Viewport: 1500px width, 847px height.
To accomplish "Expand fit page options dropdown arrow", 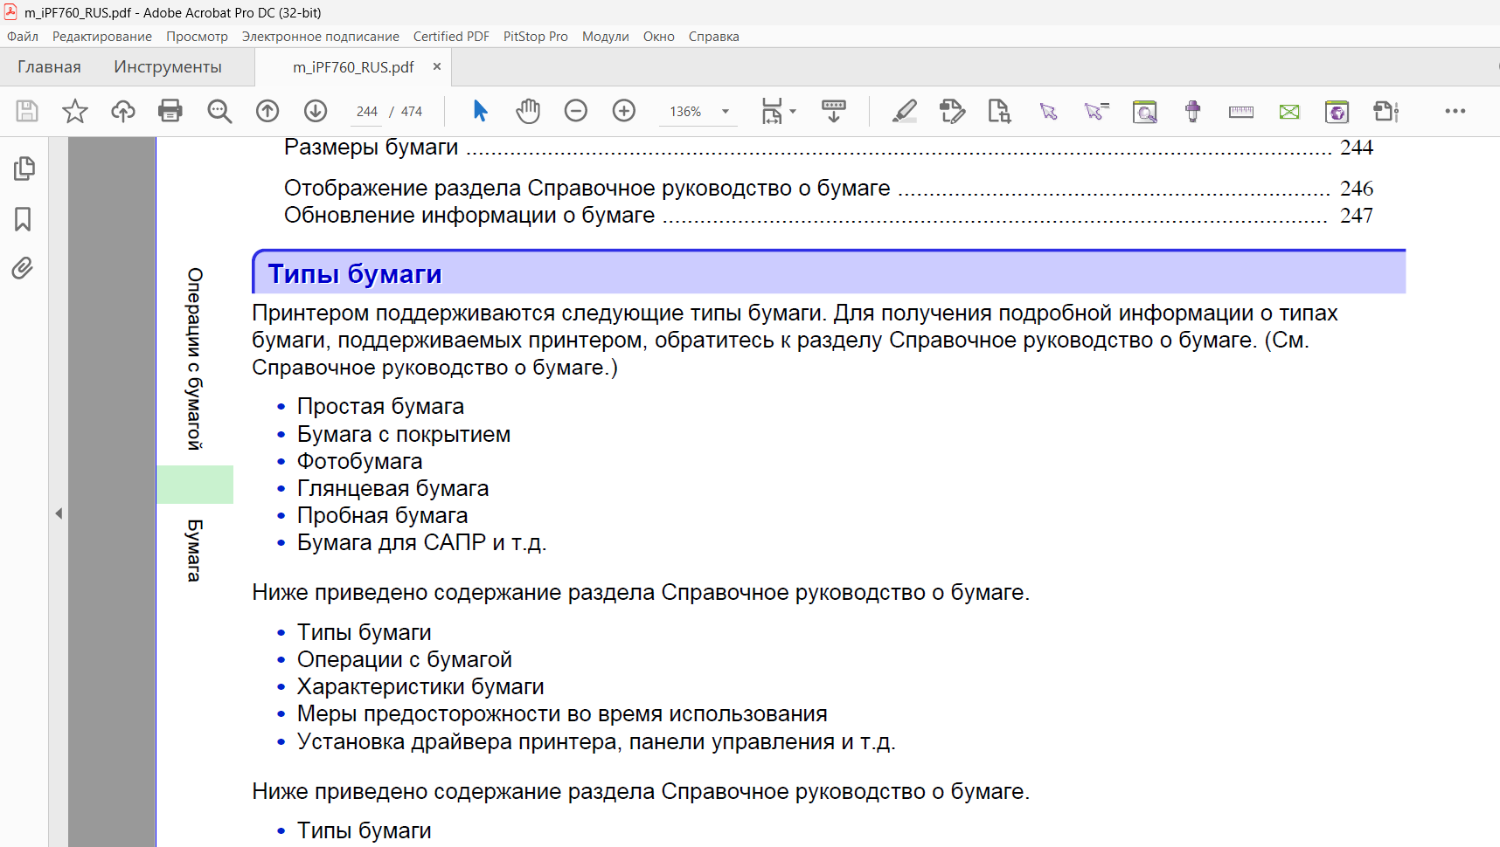I will (793, 111).
